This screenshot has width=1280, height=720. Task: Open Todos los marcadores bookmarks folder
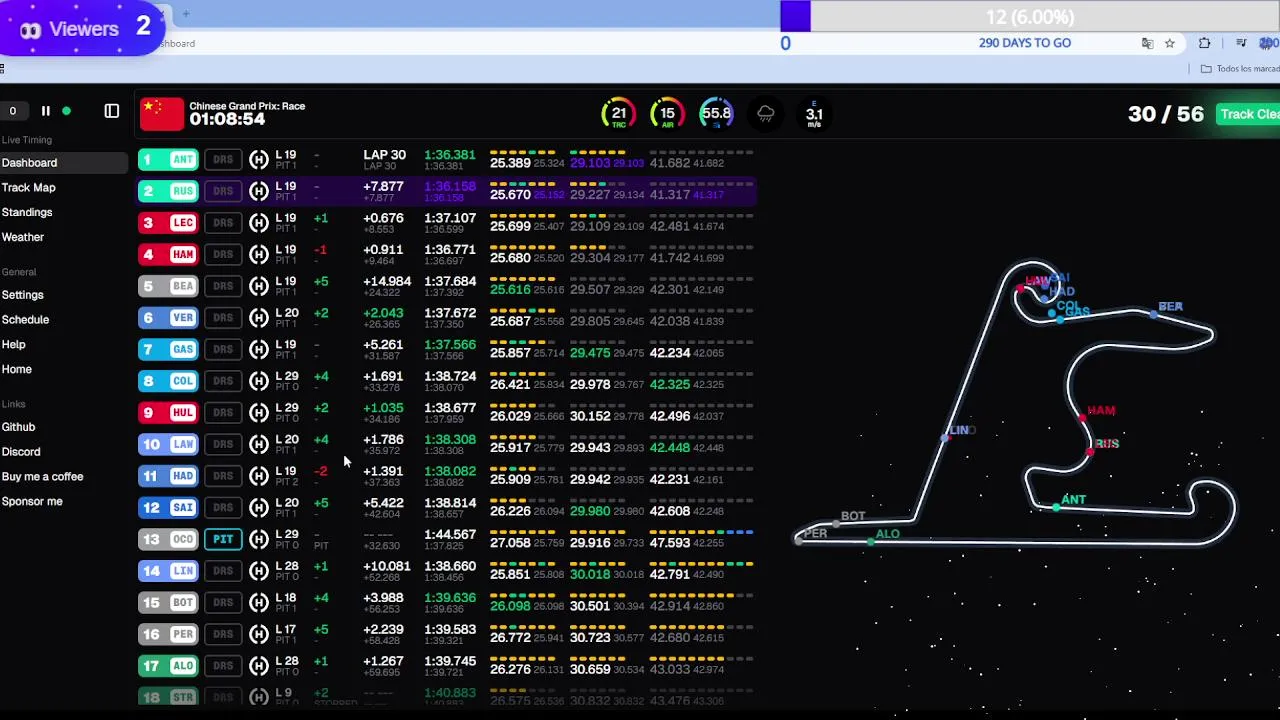(1240, 69)
